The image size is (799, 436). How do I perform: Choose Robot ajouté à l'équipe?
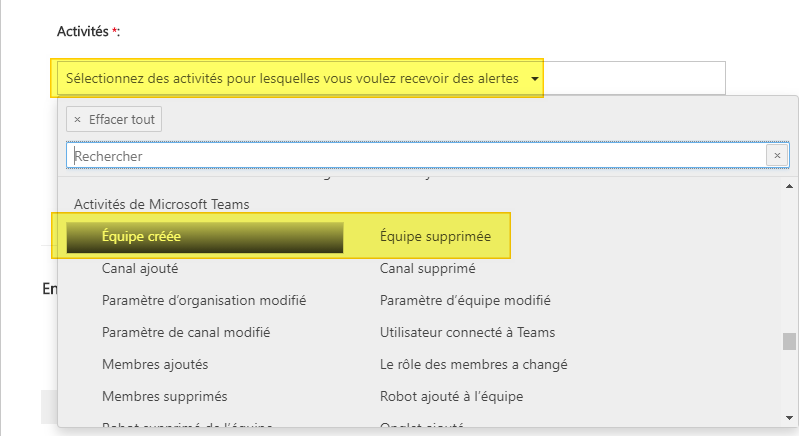[451, 396]
